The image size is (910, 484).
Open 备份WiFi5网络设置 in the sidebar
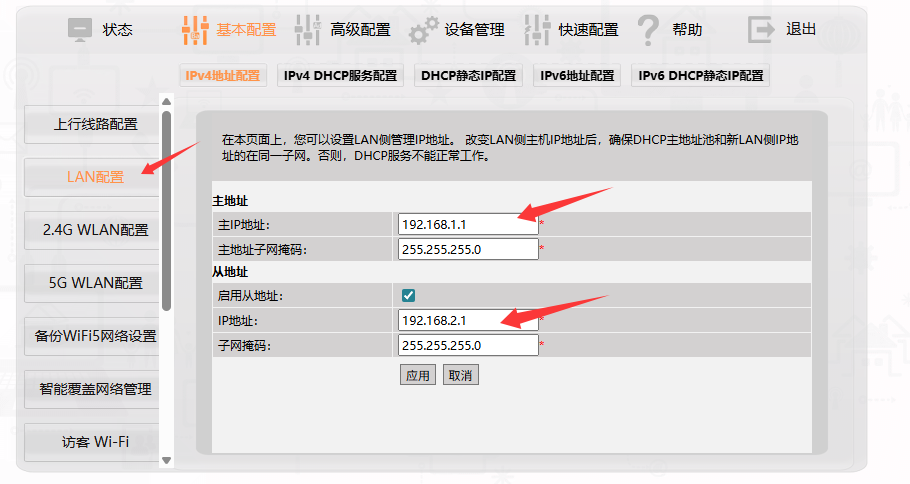(x=92, y=336)
